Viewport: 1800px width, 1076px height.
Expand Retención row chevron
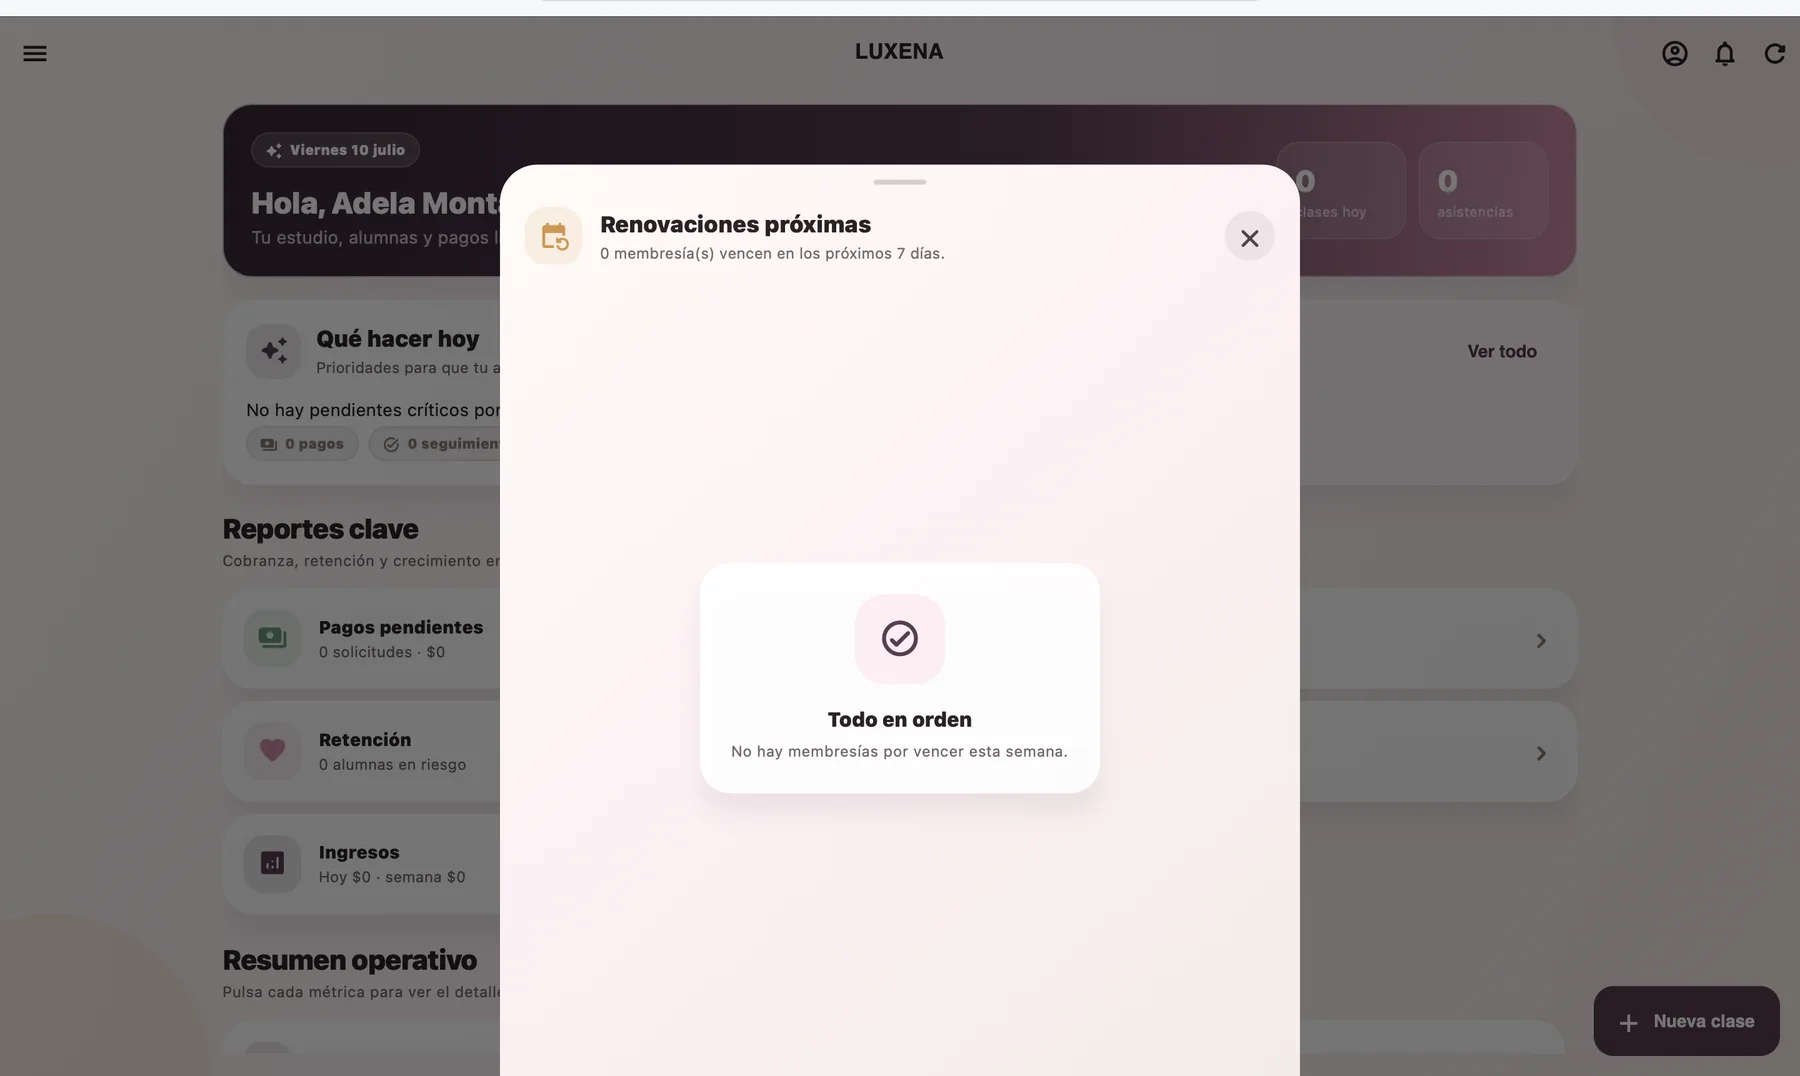1541,753
